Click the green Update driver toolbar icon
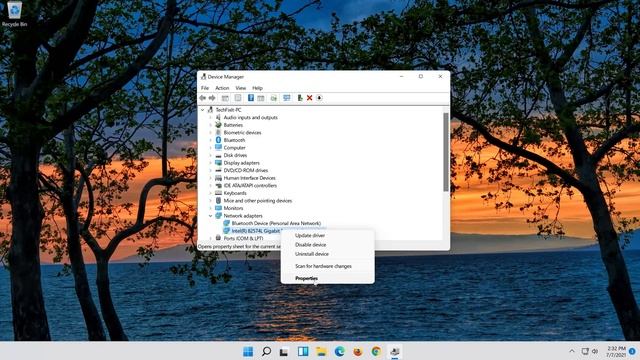 pyautogui.click(x=300, y=98)
